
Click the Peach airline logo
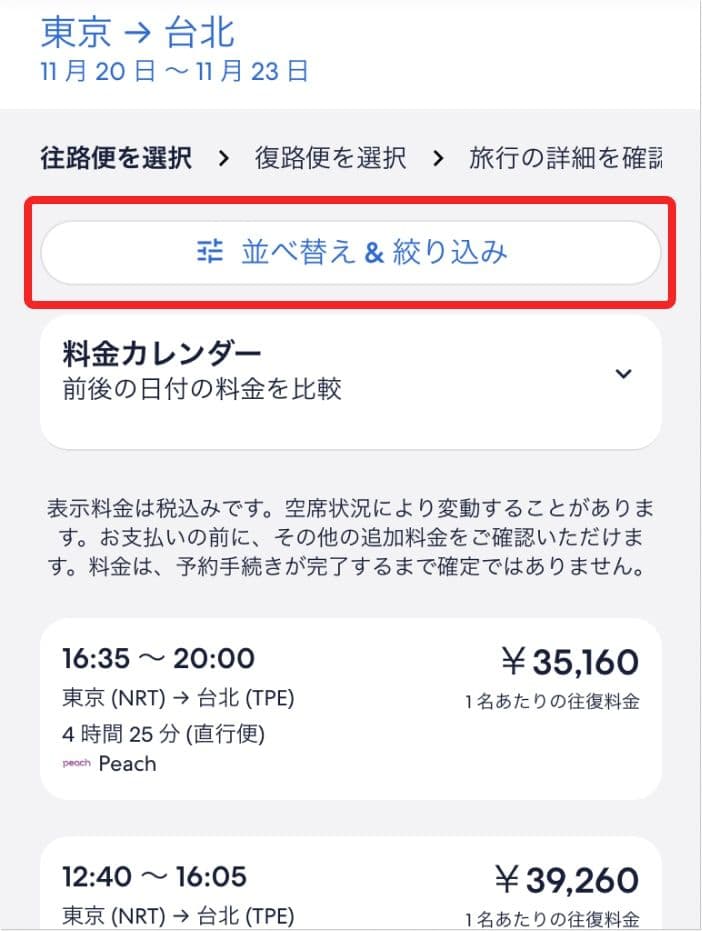click(x=76, y=764)
